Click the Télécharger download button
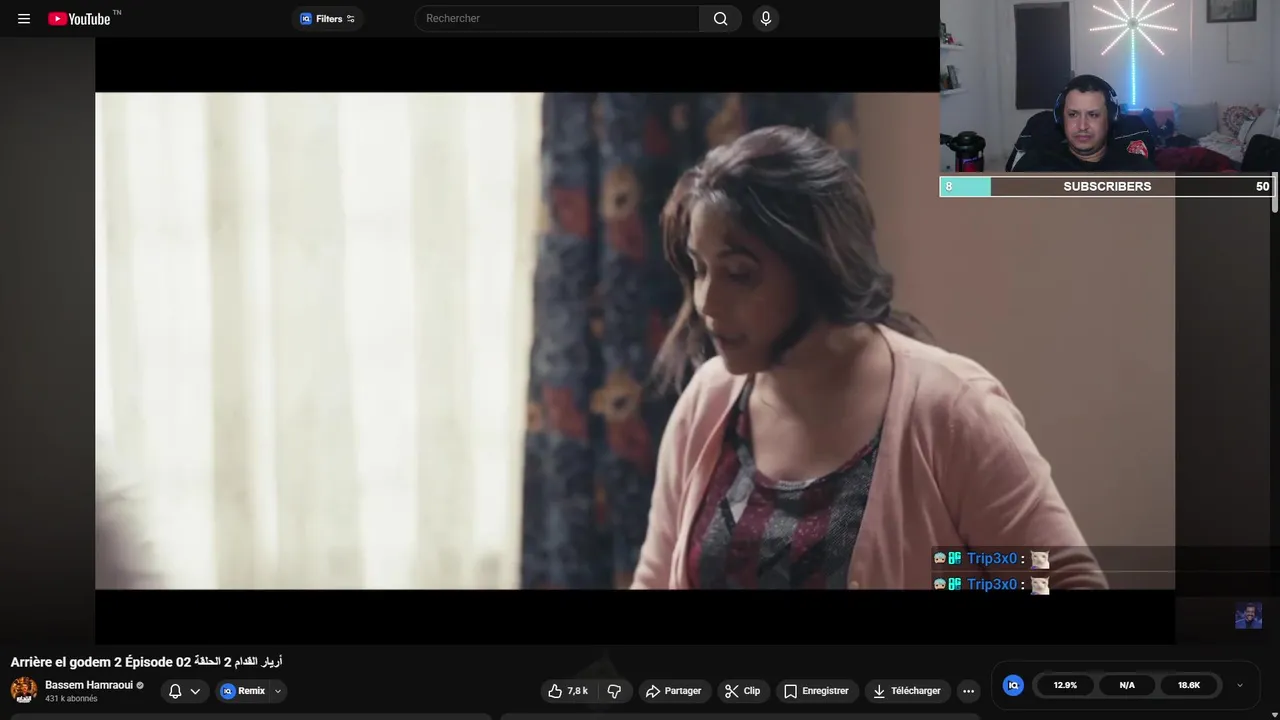The image size is (1280, 720). click(907, 691)
